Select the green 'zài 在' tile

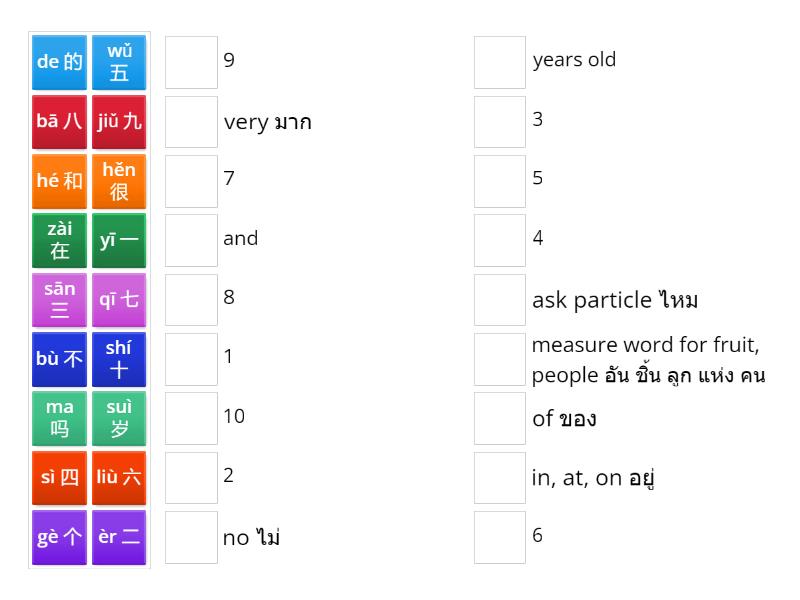[59, 240]
